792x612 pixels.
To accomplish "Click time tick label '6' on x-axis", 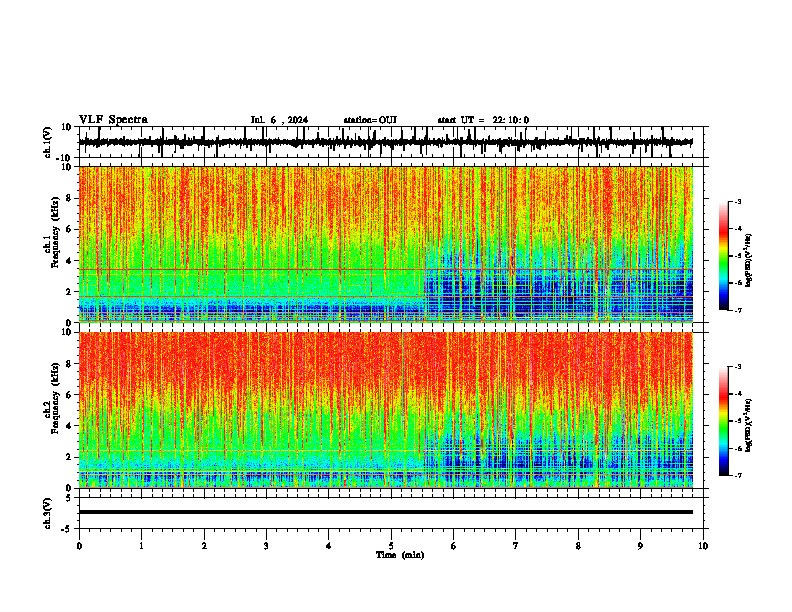I will coord(454,546).
